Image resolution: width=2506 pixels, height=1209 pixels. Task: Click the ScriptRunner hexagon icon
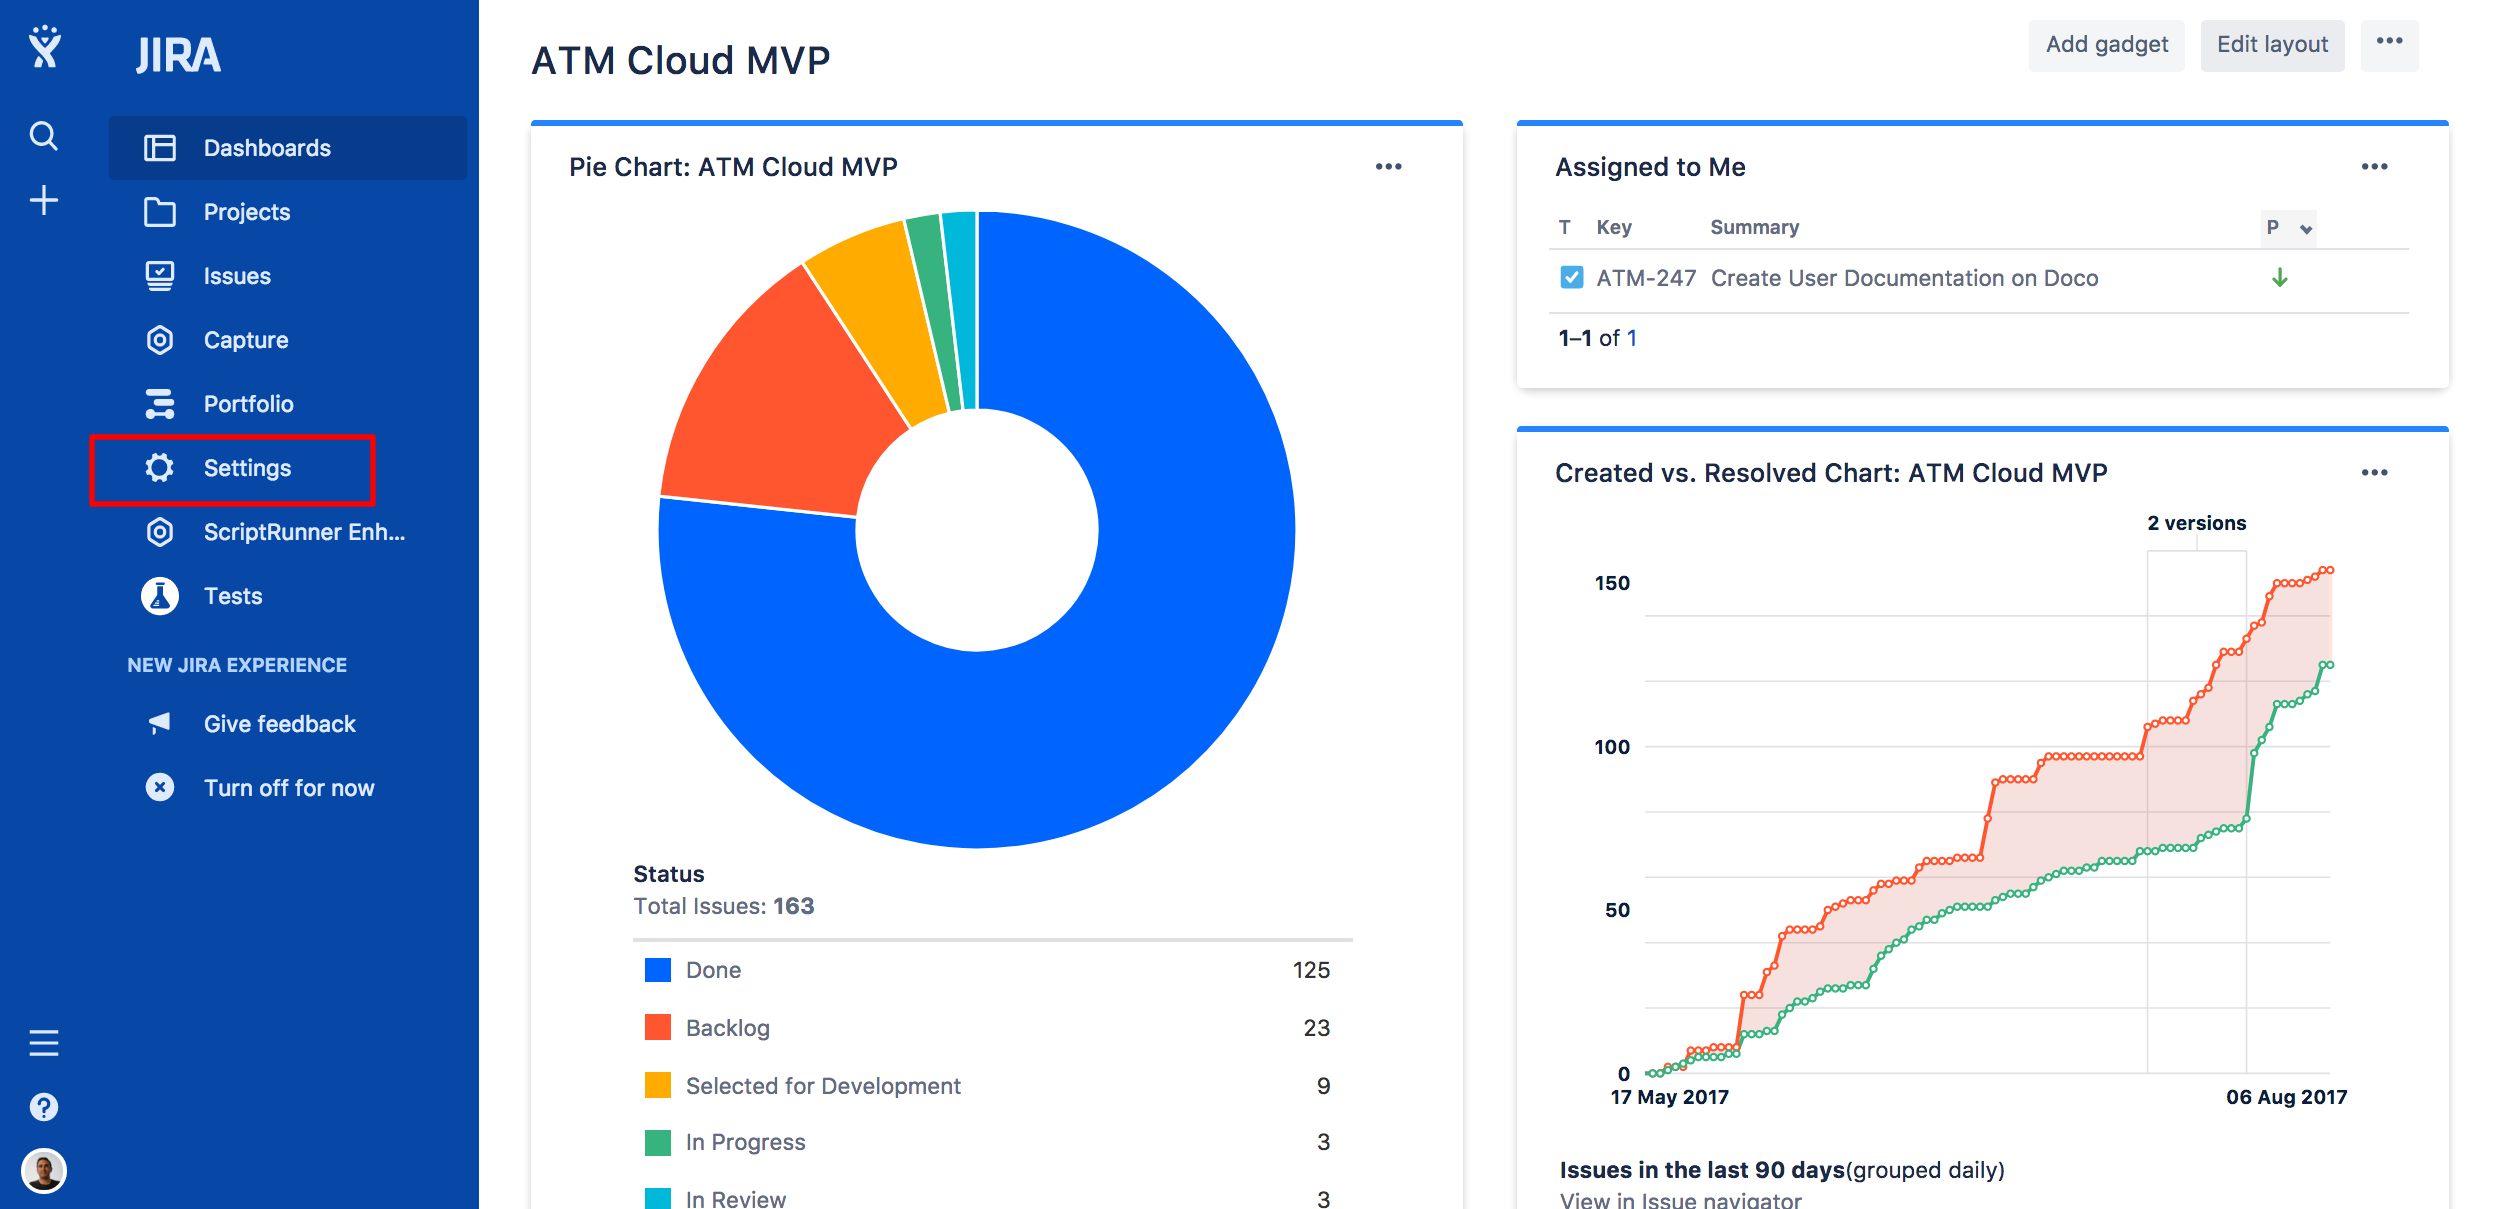click(x=160, y=532)
